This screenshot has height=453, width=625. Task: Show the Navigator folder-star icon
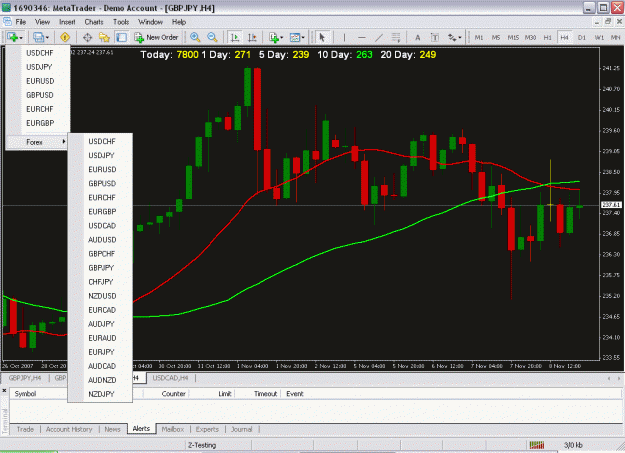pos(104,37)
